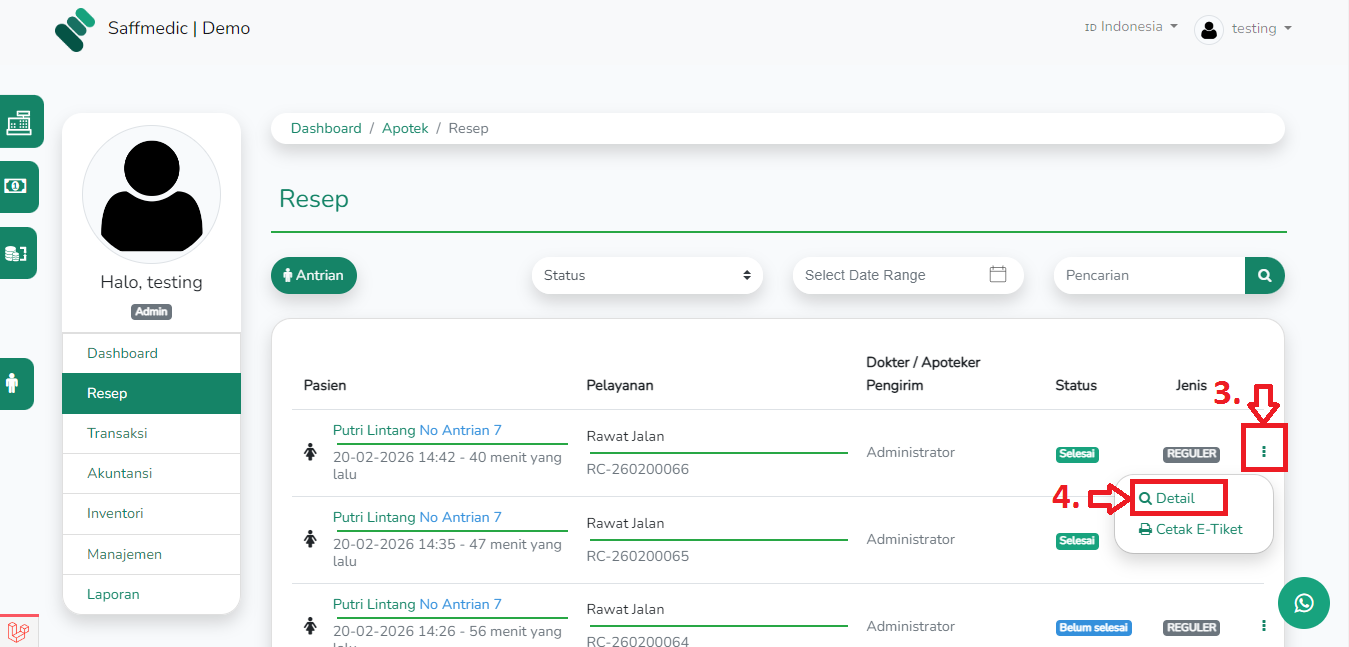The image size is (1349, 647).
Task: Expand the Status filter dropdown
Action: pyautogui.click(x=647, y=275)
